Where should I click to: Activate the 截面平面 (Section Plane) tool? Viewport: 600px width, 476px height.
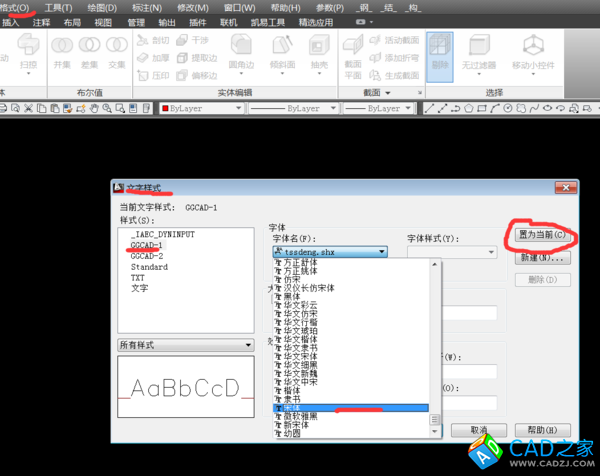coord(353,50)
